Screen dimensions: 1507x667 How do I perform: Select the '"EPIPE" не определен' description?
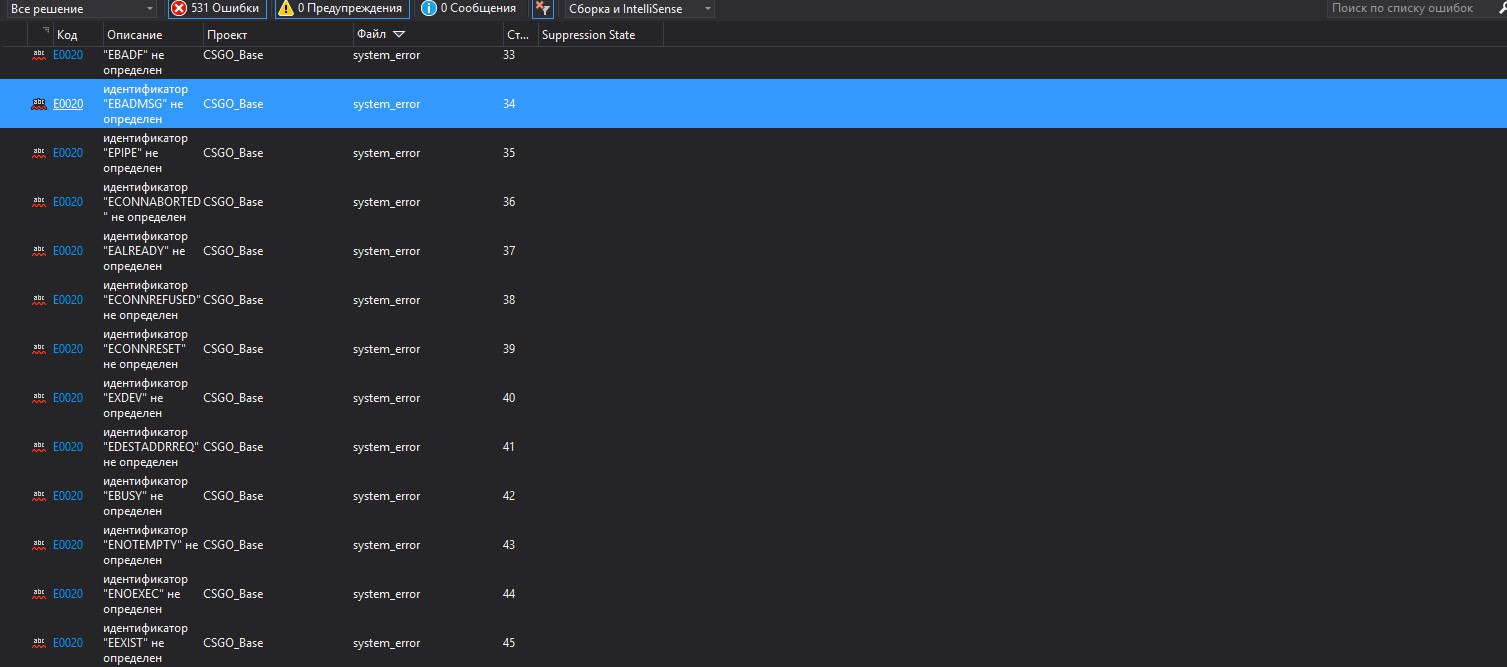tap(145, 153)
